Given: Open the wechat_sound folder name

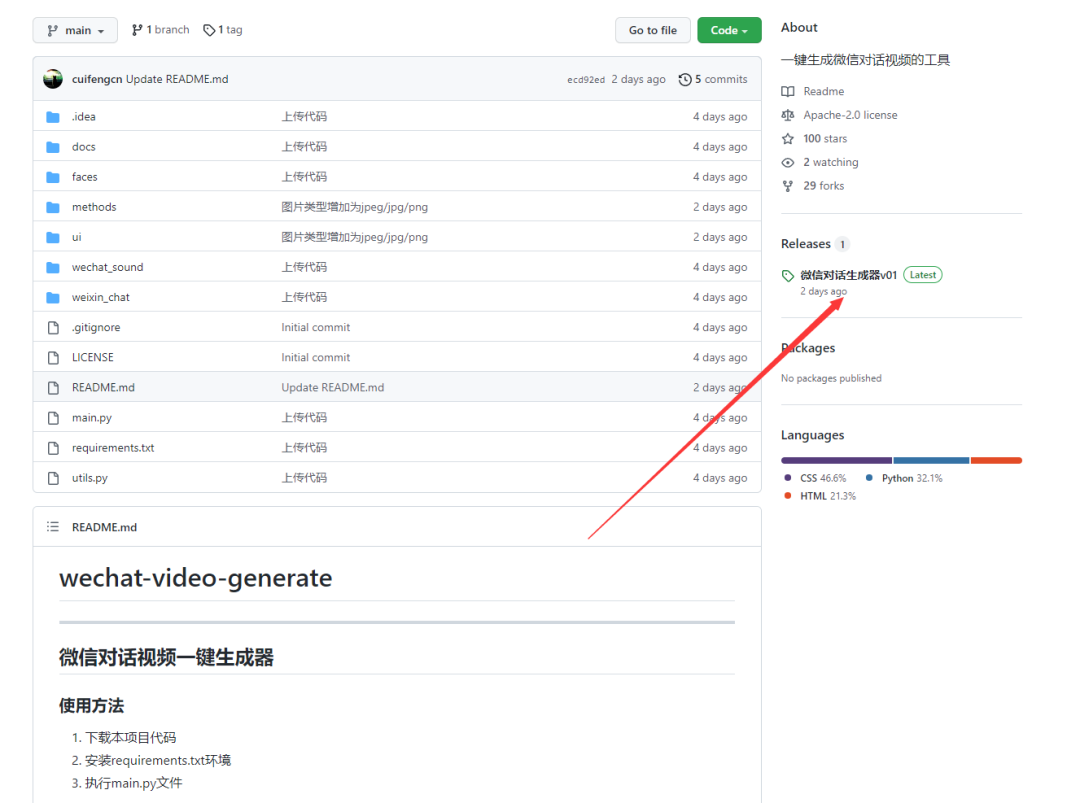Looking at the screenshot, I should [107, 267].
